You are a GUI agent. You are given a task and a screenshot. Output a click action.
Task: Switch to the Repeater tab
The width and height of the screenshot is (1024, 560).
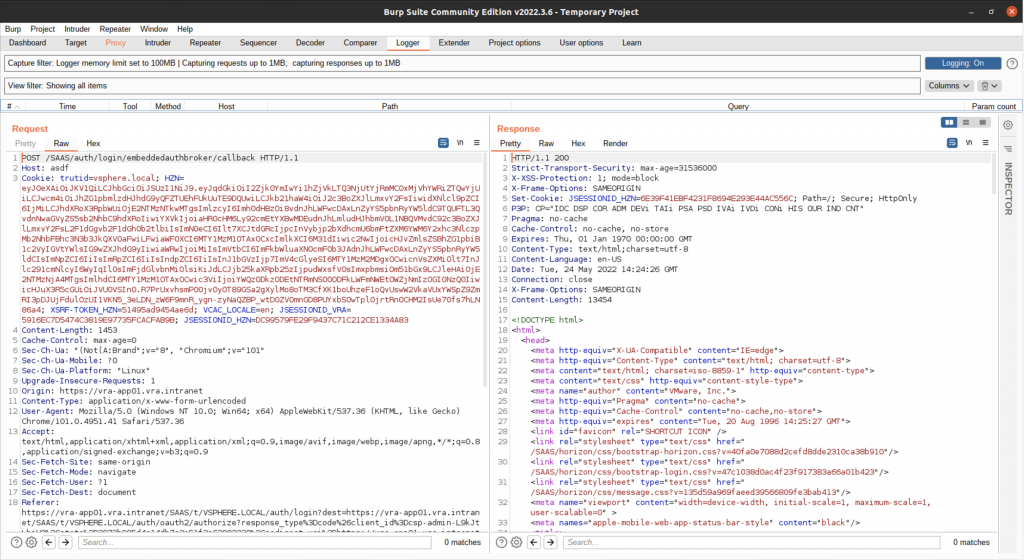205,43
